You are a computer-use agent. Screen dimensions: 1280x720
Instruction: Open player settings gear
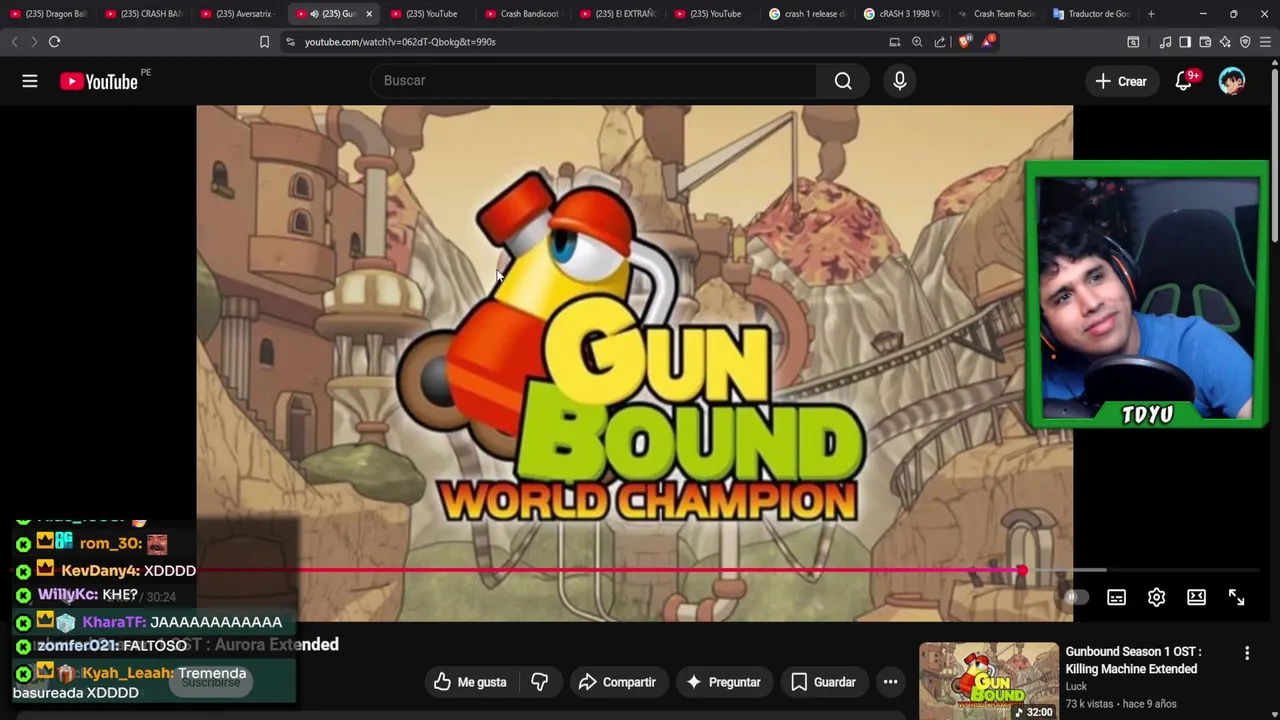[x=1156, y=597]
